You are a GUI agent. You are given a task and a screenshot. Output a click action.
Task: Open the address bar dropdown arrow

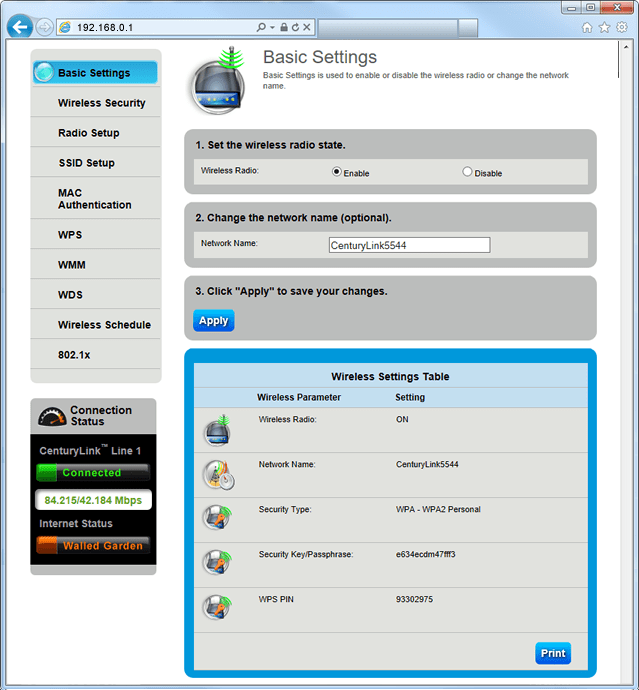click(272, 27)
